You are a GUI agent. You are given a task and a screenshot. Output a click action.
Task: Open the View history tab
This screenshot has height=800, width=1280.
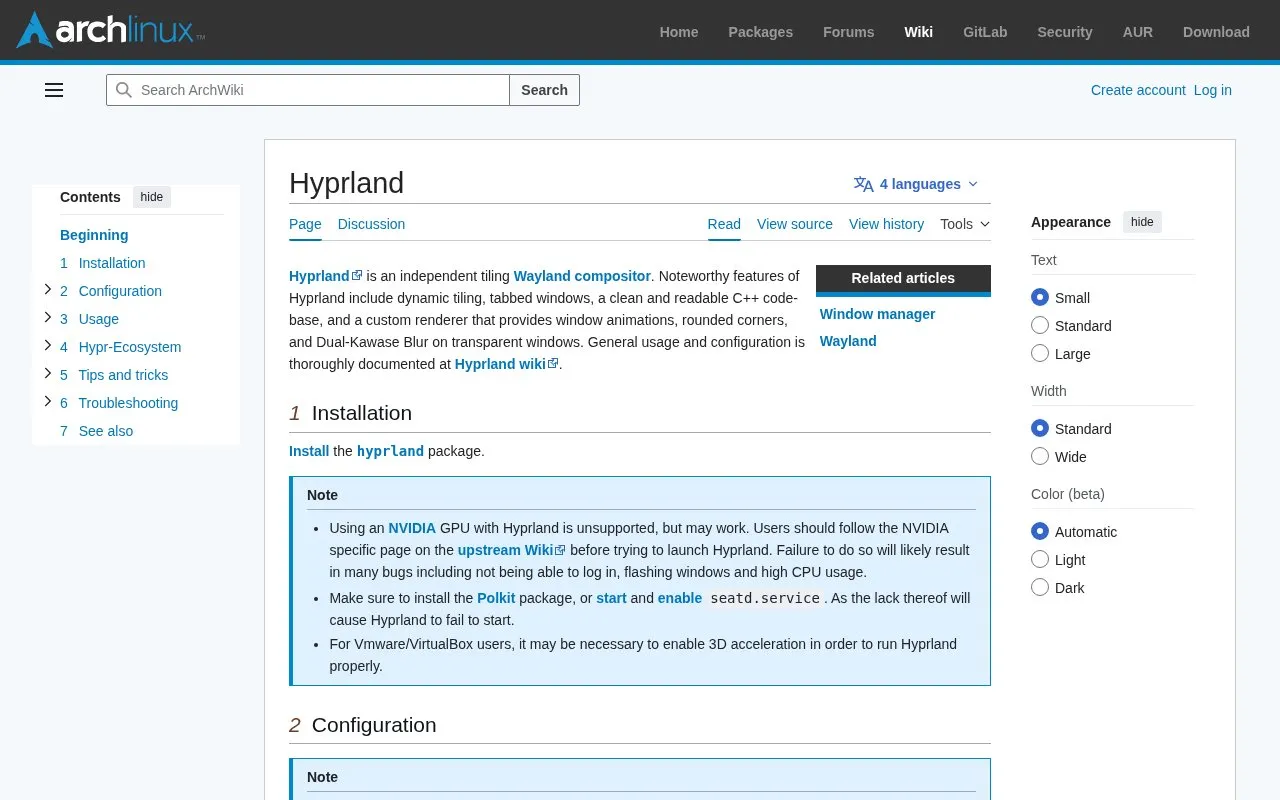[887, 224]
